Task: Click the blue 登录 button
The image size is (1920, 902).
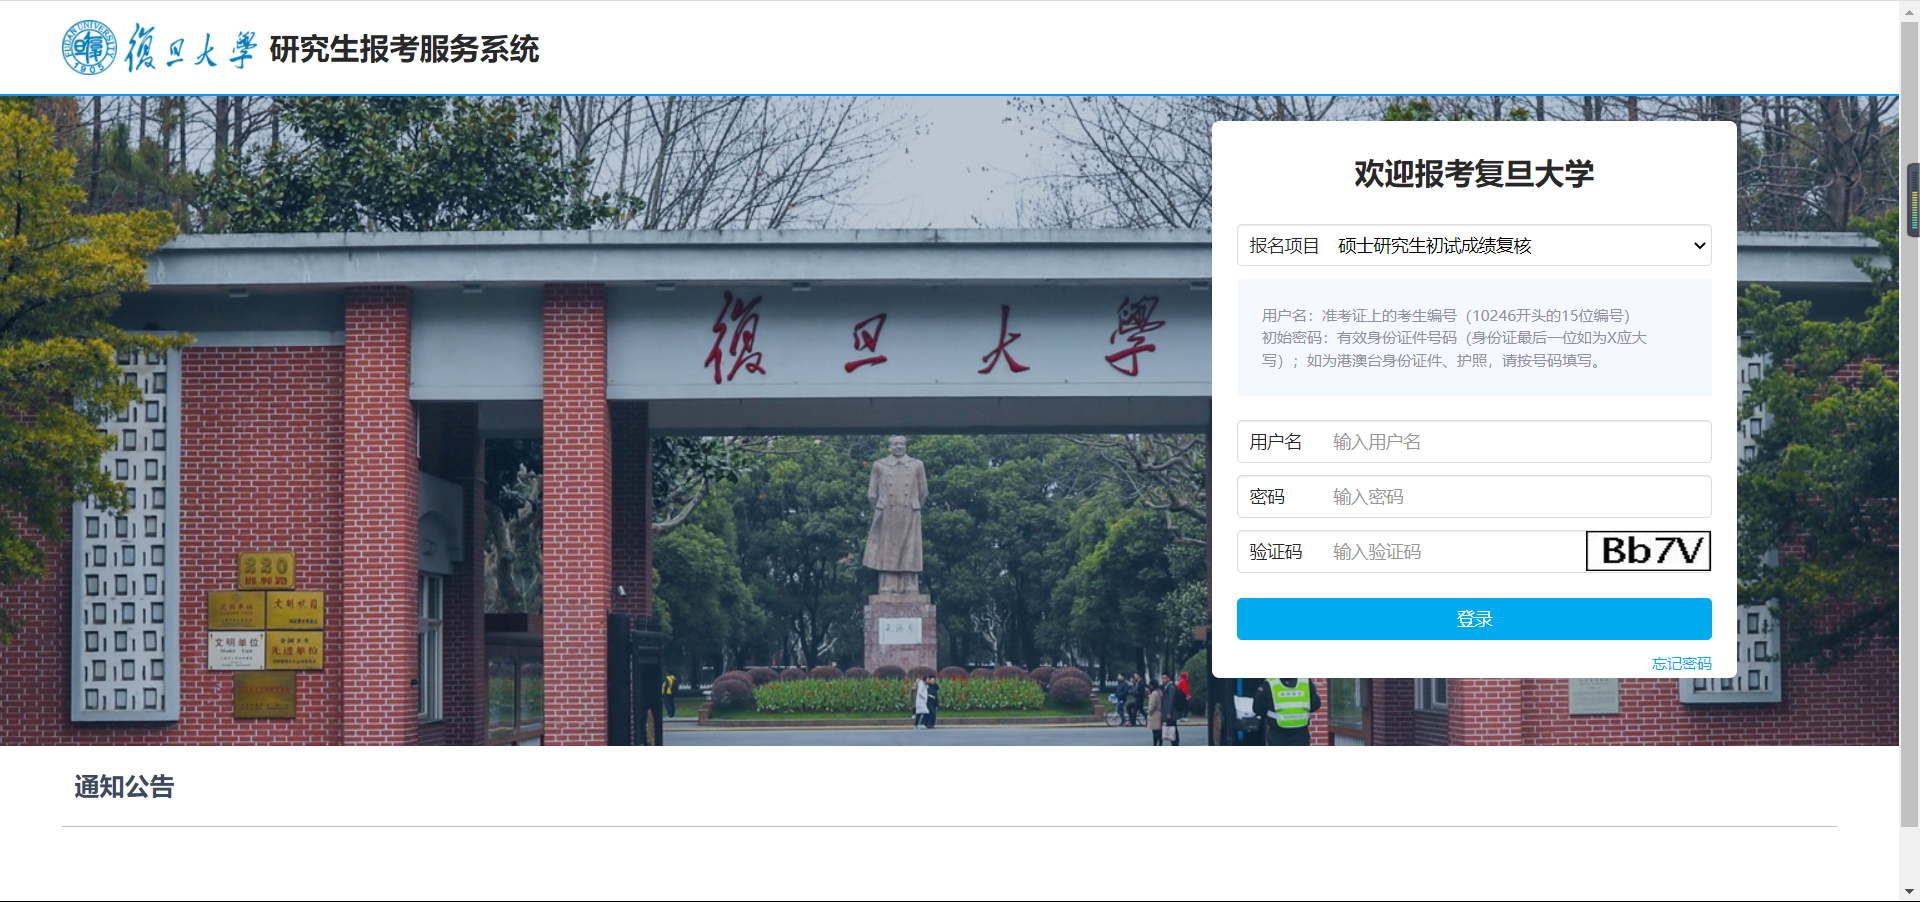Action: click(x=1474, y=619)
